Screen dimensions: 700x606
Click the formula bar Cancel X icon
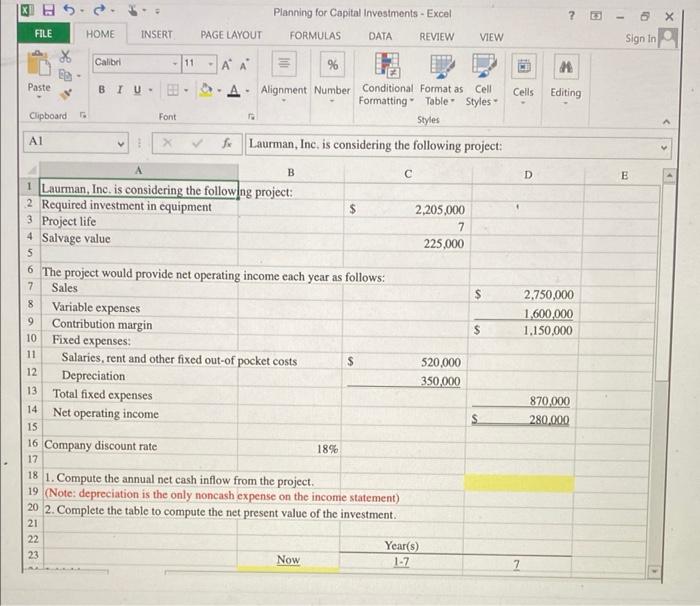tap(167, 142)
